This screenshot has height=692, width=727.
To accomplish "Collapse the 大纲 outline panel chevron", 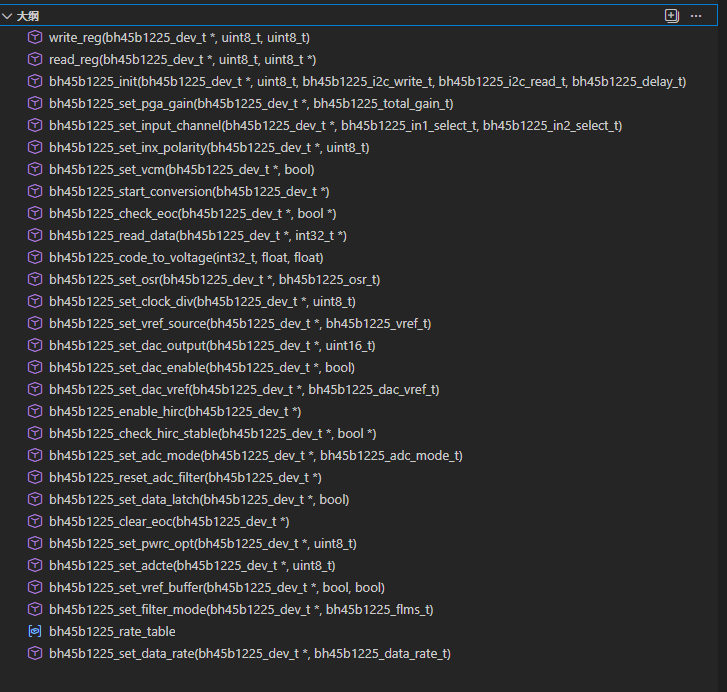I will tap(8, 17).
